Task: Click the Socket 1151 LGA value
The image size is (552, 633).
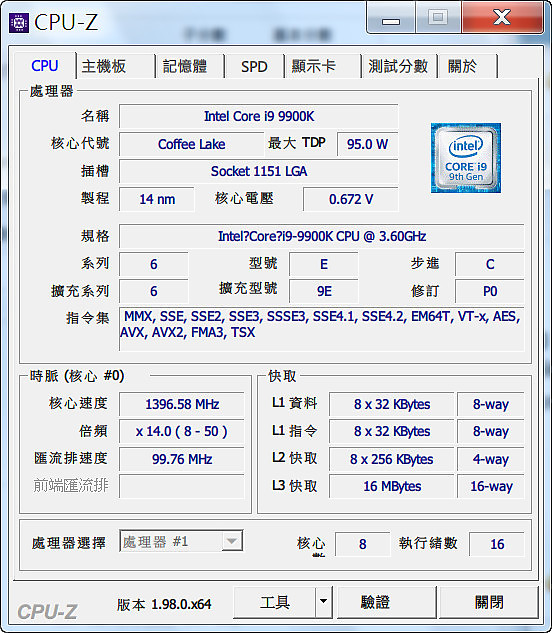Action: pos(259,171)
